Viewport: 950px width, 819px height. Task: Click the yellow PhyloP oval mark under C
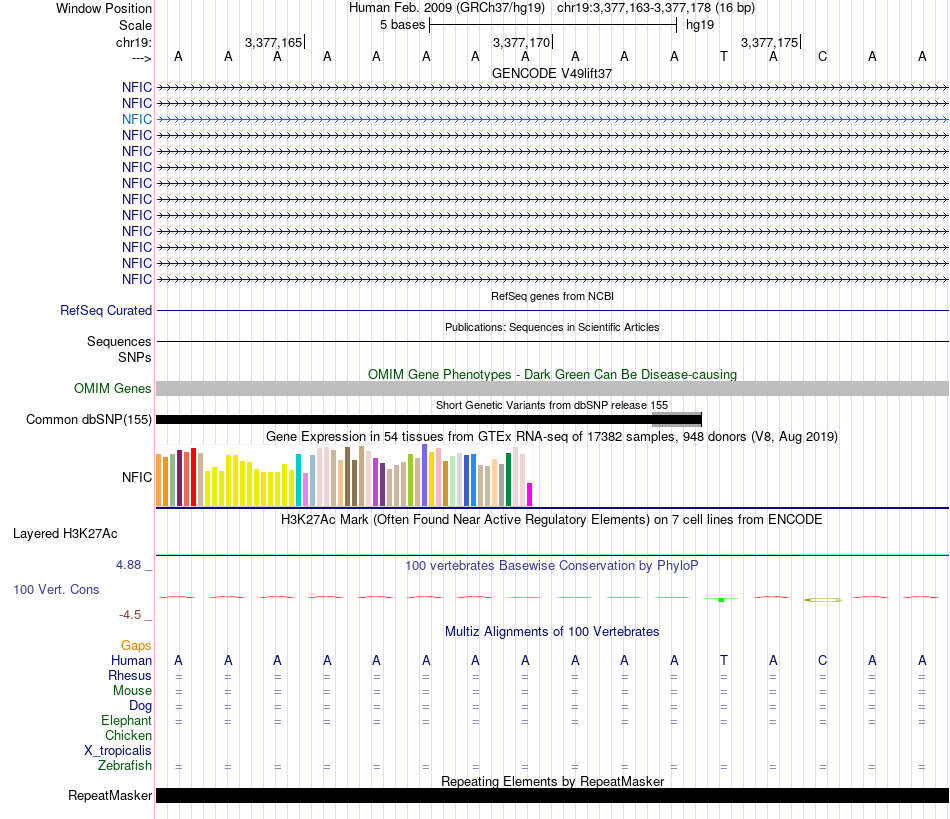tap(823, 600)
